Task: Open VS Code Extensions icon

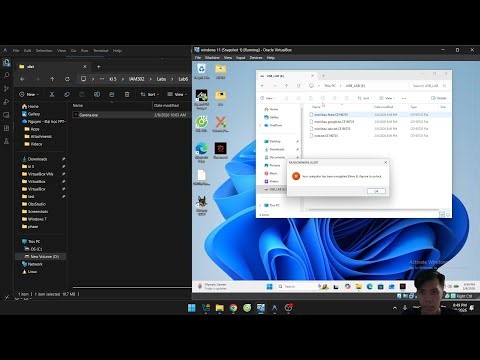Action: (6, 128)
